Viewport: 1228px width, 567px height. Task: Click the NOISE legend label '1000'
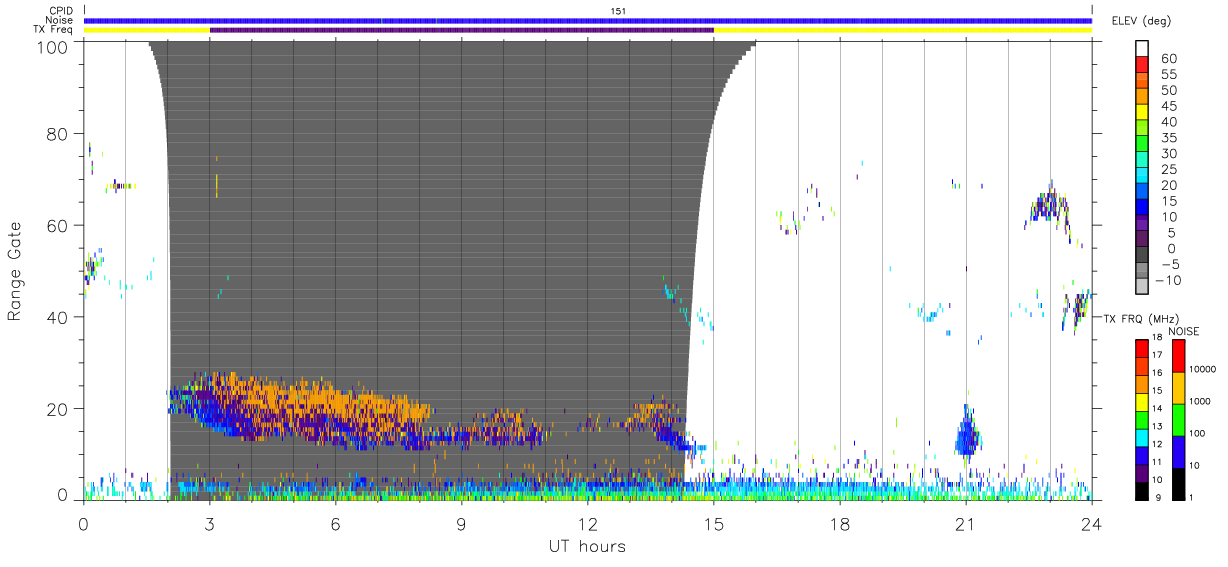pyautogui.click(x=1199, y=402)
